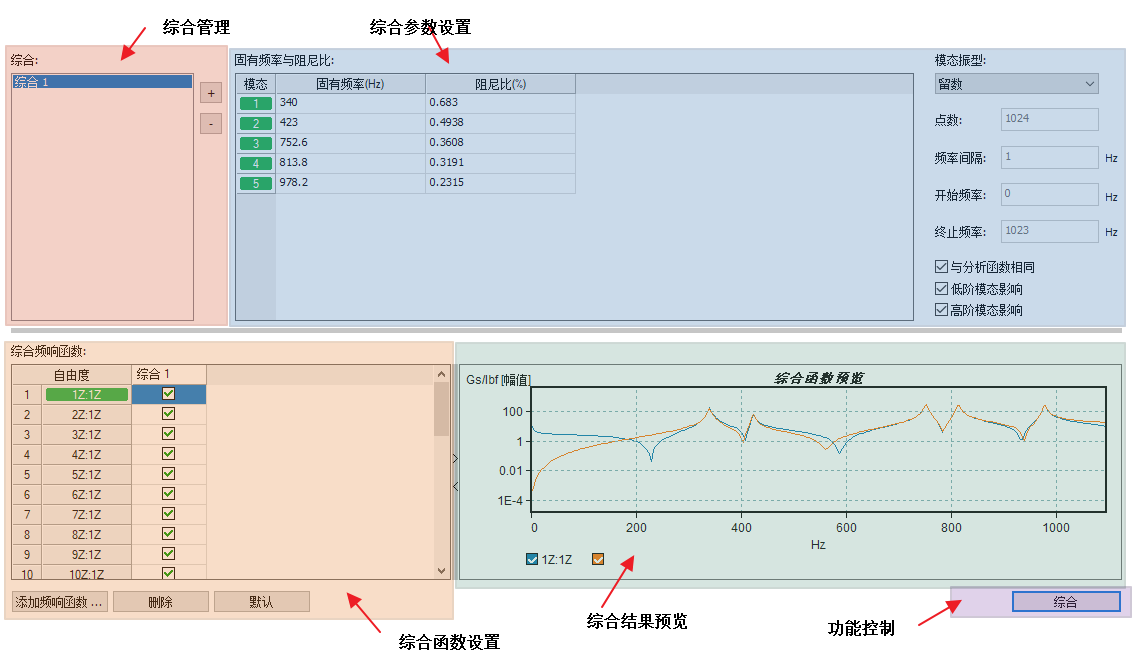This screenshot has height=655, width=1133.
Task: Collapse panel with the right-pointing splitter arrow
Action: (455, 459)
